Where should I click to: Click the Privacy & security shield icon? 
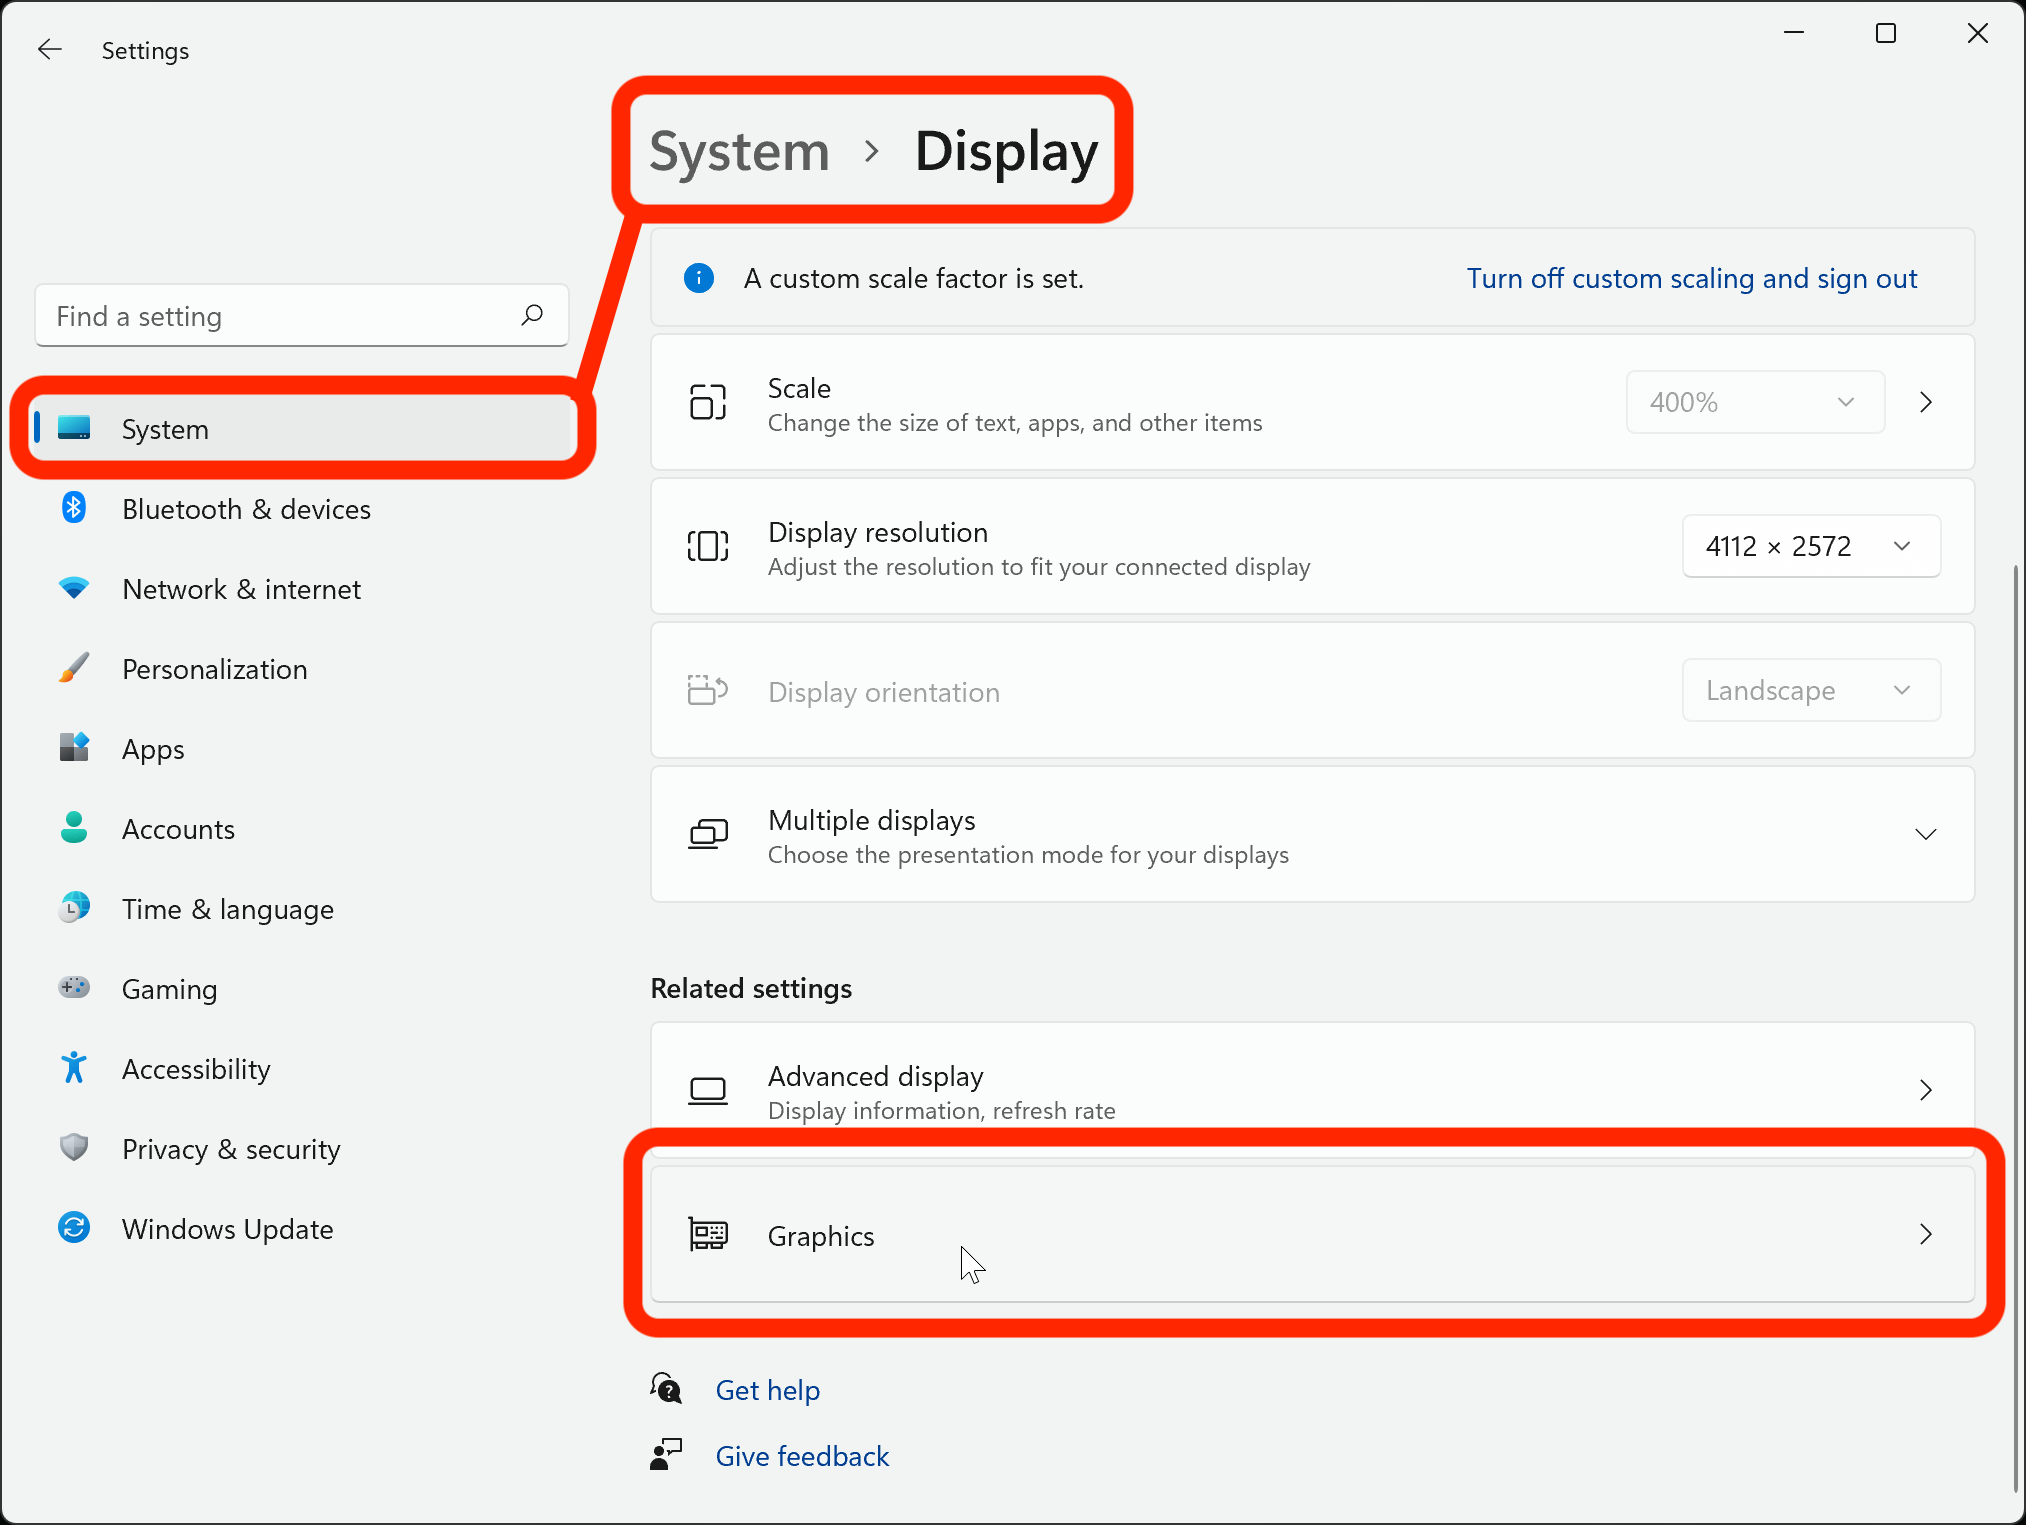click(x=74, y=1147)
